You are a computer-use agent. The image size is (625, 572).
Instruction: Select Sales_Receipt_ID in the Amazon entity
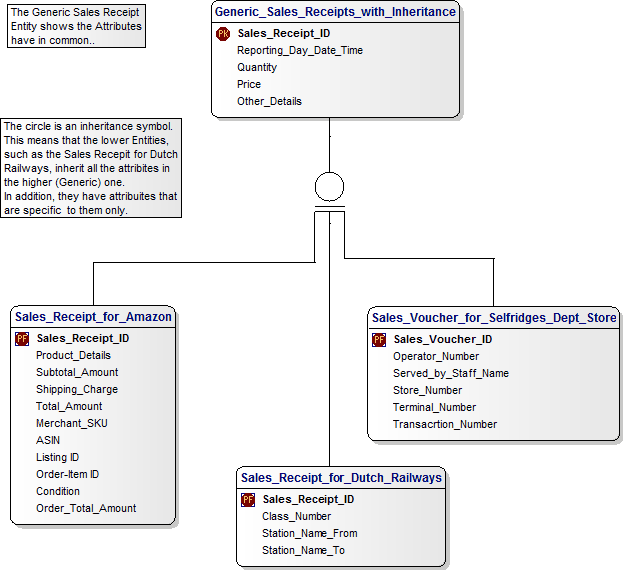coord(83,338)
